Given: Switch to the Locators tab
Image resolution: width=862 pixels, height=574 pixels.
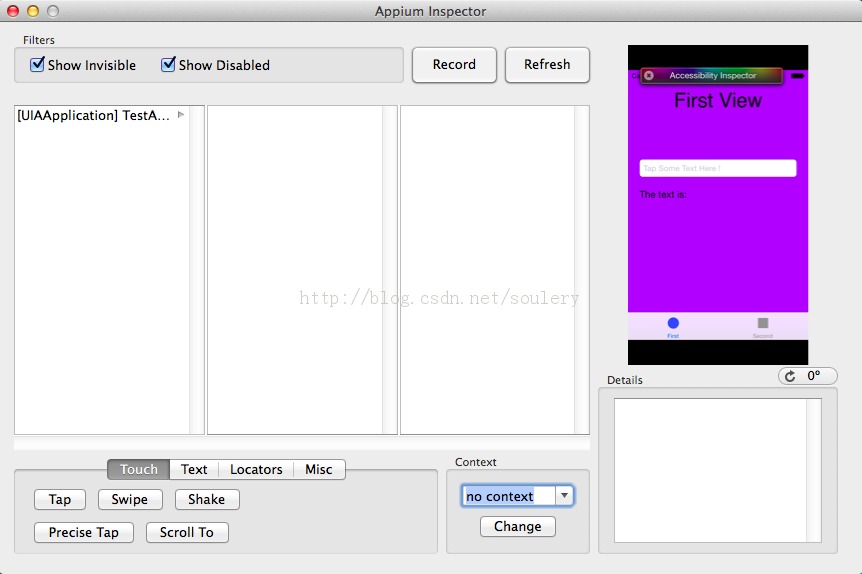Looking at the screenshot, I should (256, 469).
